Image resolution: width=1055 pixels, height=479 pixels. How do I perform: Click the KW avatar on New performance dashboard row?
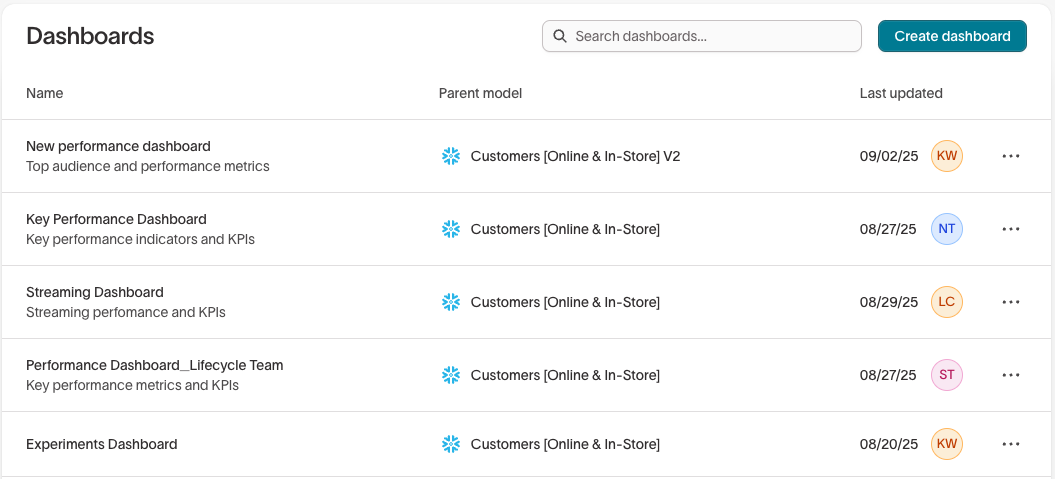(x=946, y=156)
